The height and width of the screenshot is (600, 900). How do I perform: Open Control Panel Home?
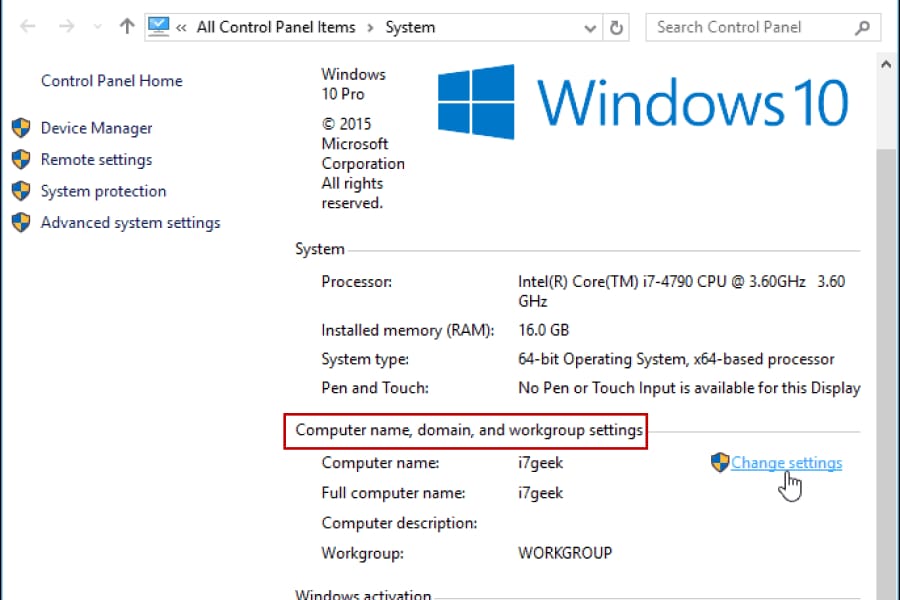coord(112,81)
